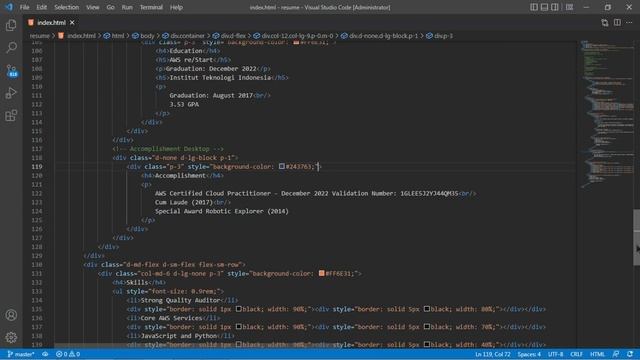Open the Manage gear icon
This screenshot has width=640, height=360.
click(11, 337)
